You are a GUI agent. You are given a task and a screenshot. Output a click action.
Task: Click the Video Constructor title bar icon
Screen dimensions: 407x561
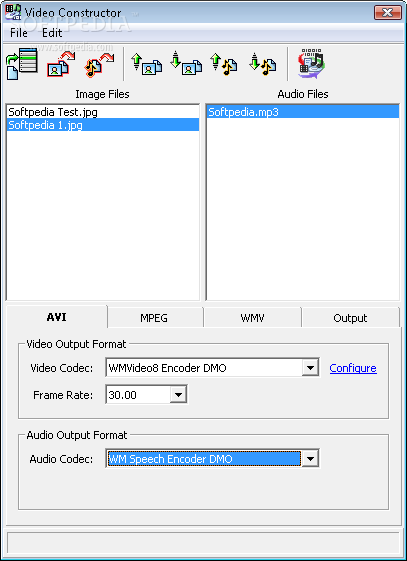coord(14,13)
